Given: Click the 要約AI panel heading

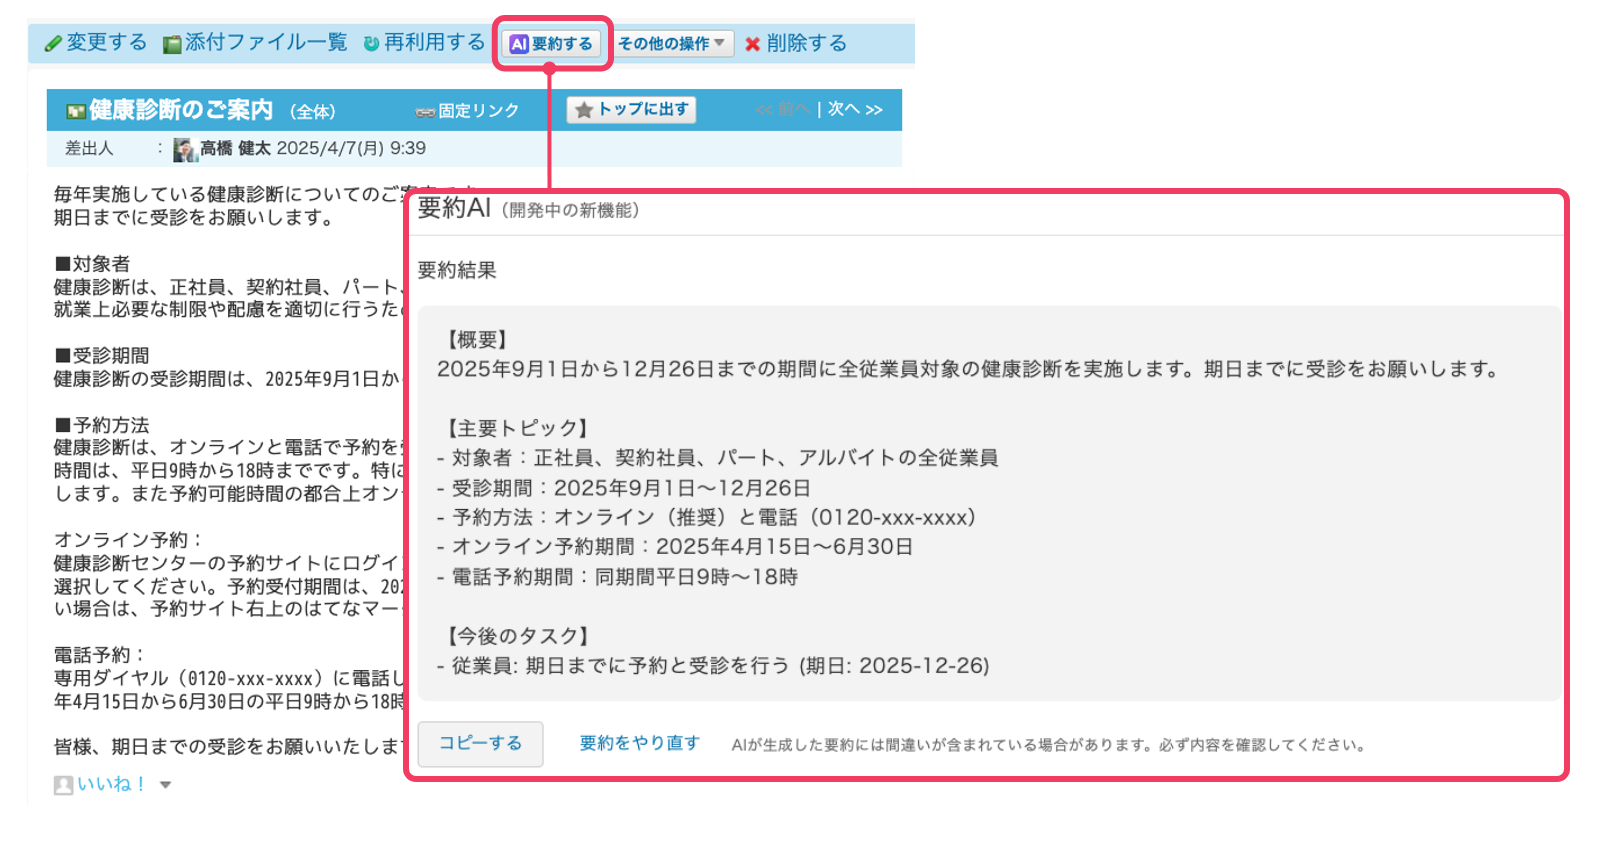Looking at the screenshot, I should click(x=454, y=209).
